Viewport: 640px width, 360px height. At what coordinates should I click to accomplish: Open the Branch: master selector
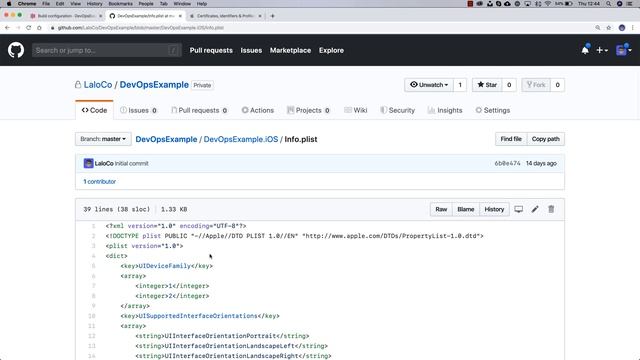(103, 139)
